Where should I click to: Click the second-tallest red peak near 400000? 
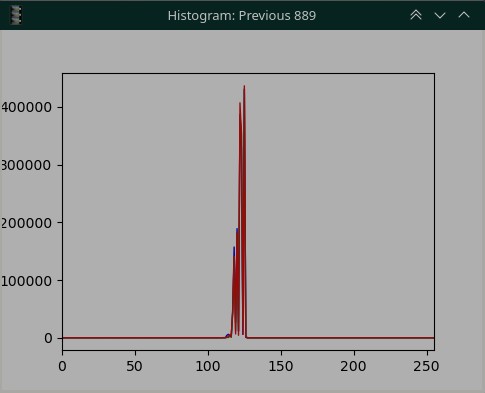click(x=240, y=103)
